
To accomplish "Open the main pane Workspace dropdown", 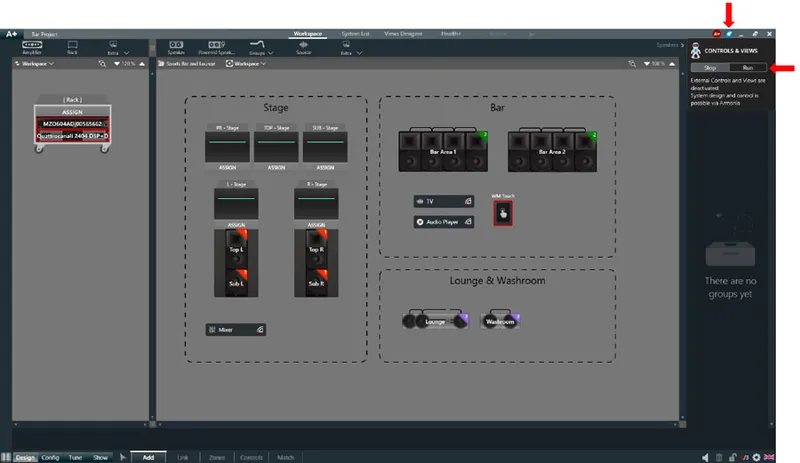I will click(x=250, y=64).
